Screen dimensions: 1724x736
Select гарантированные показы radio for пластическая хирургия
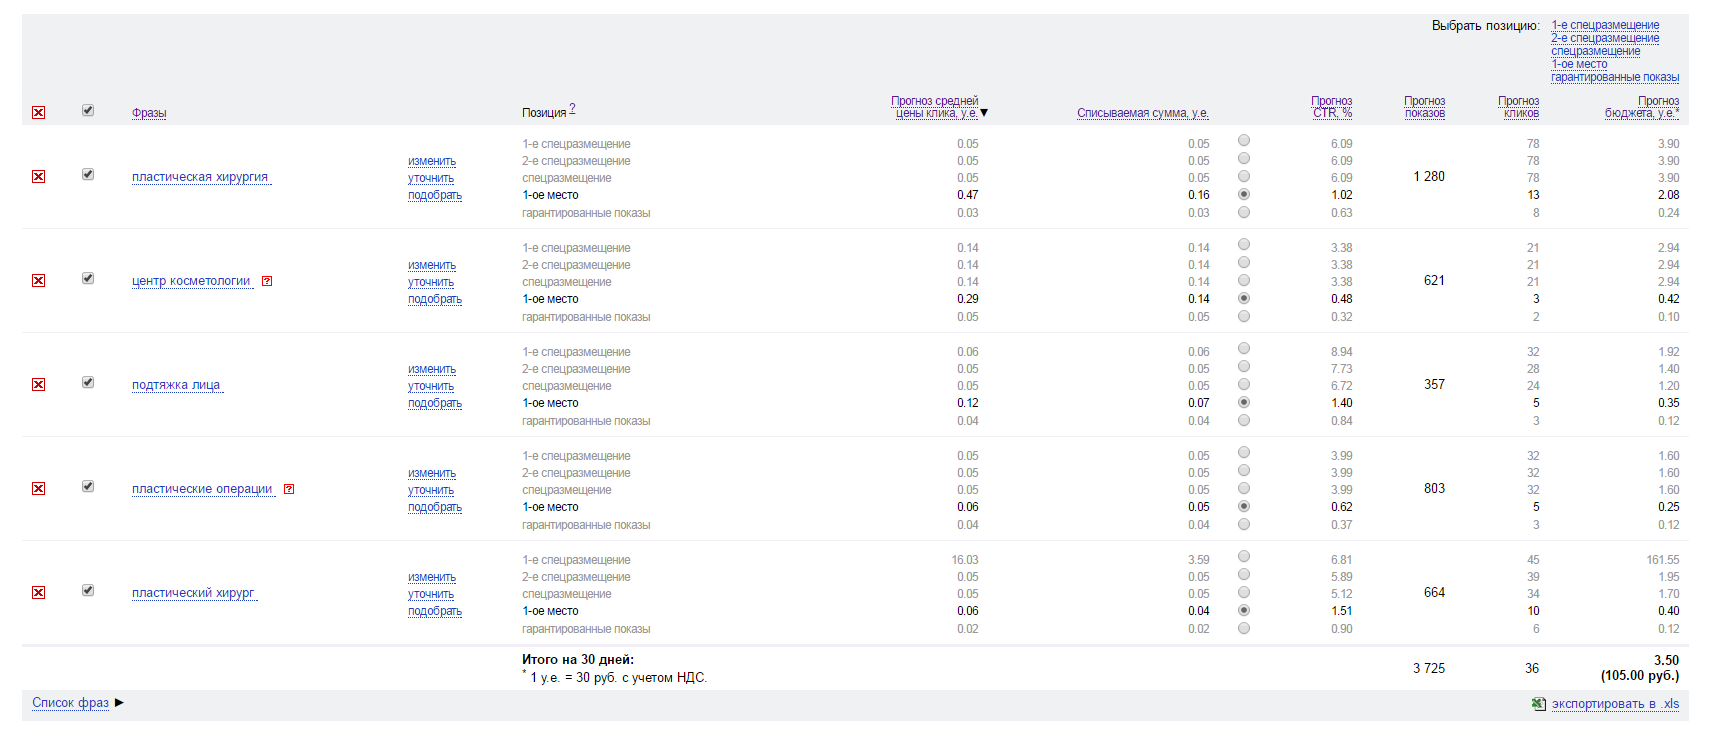1244,212
